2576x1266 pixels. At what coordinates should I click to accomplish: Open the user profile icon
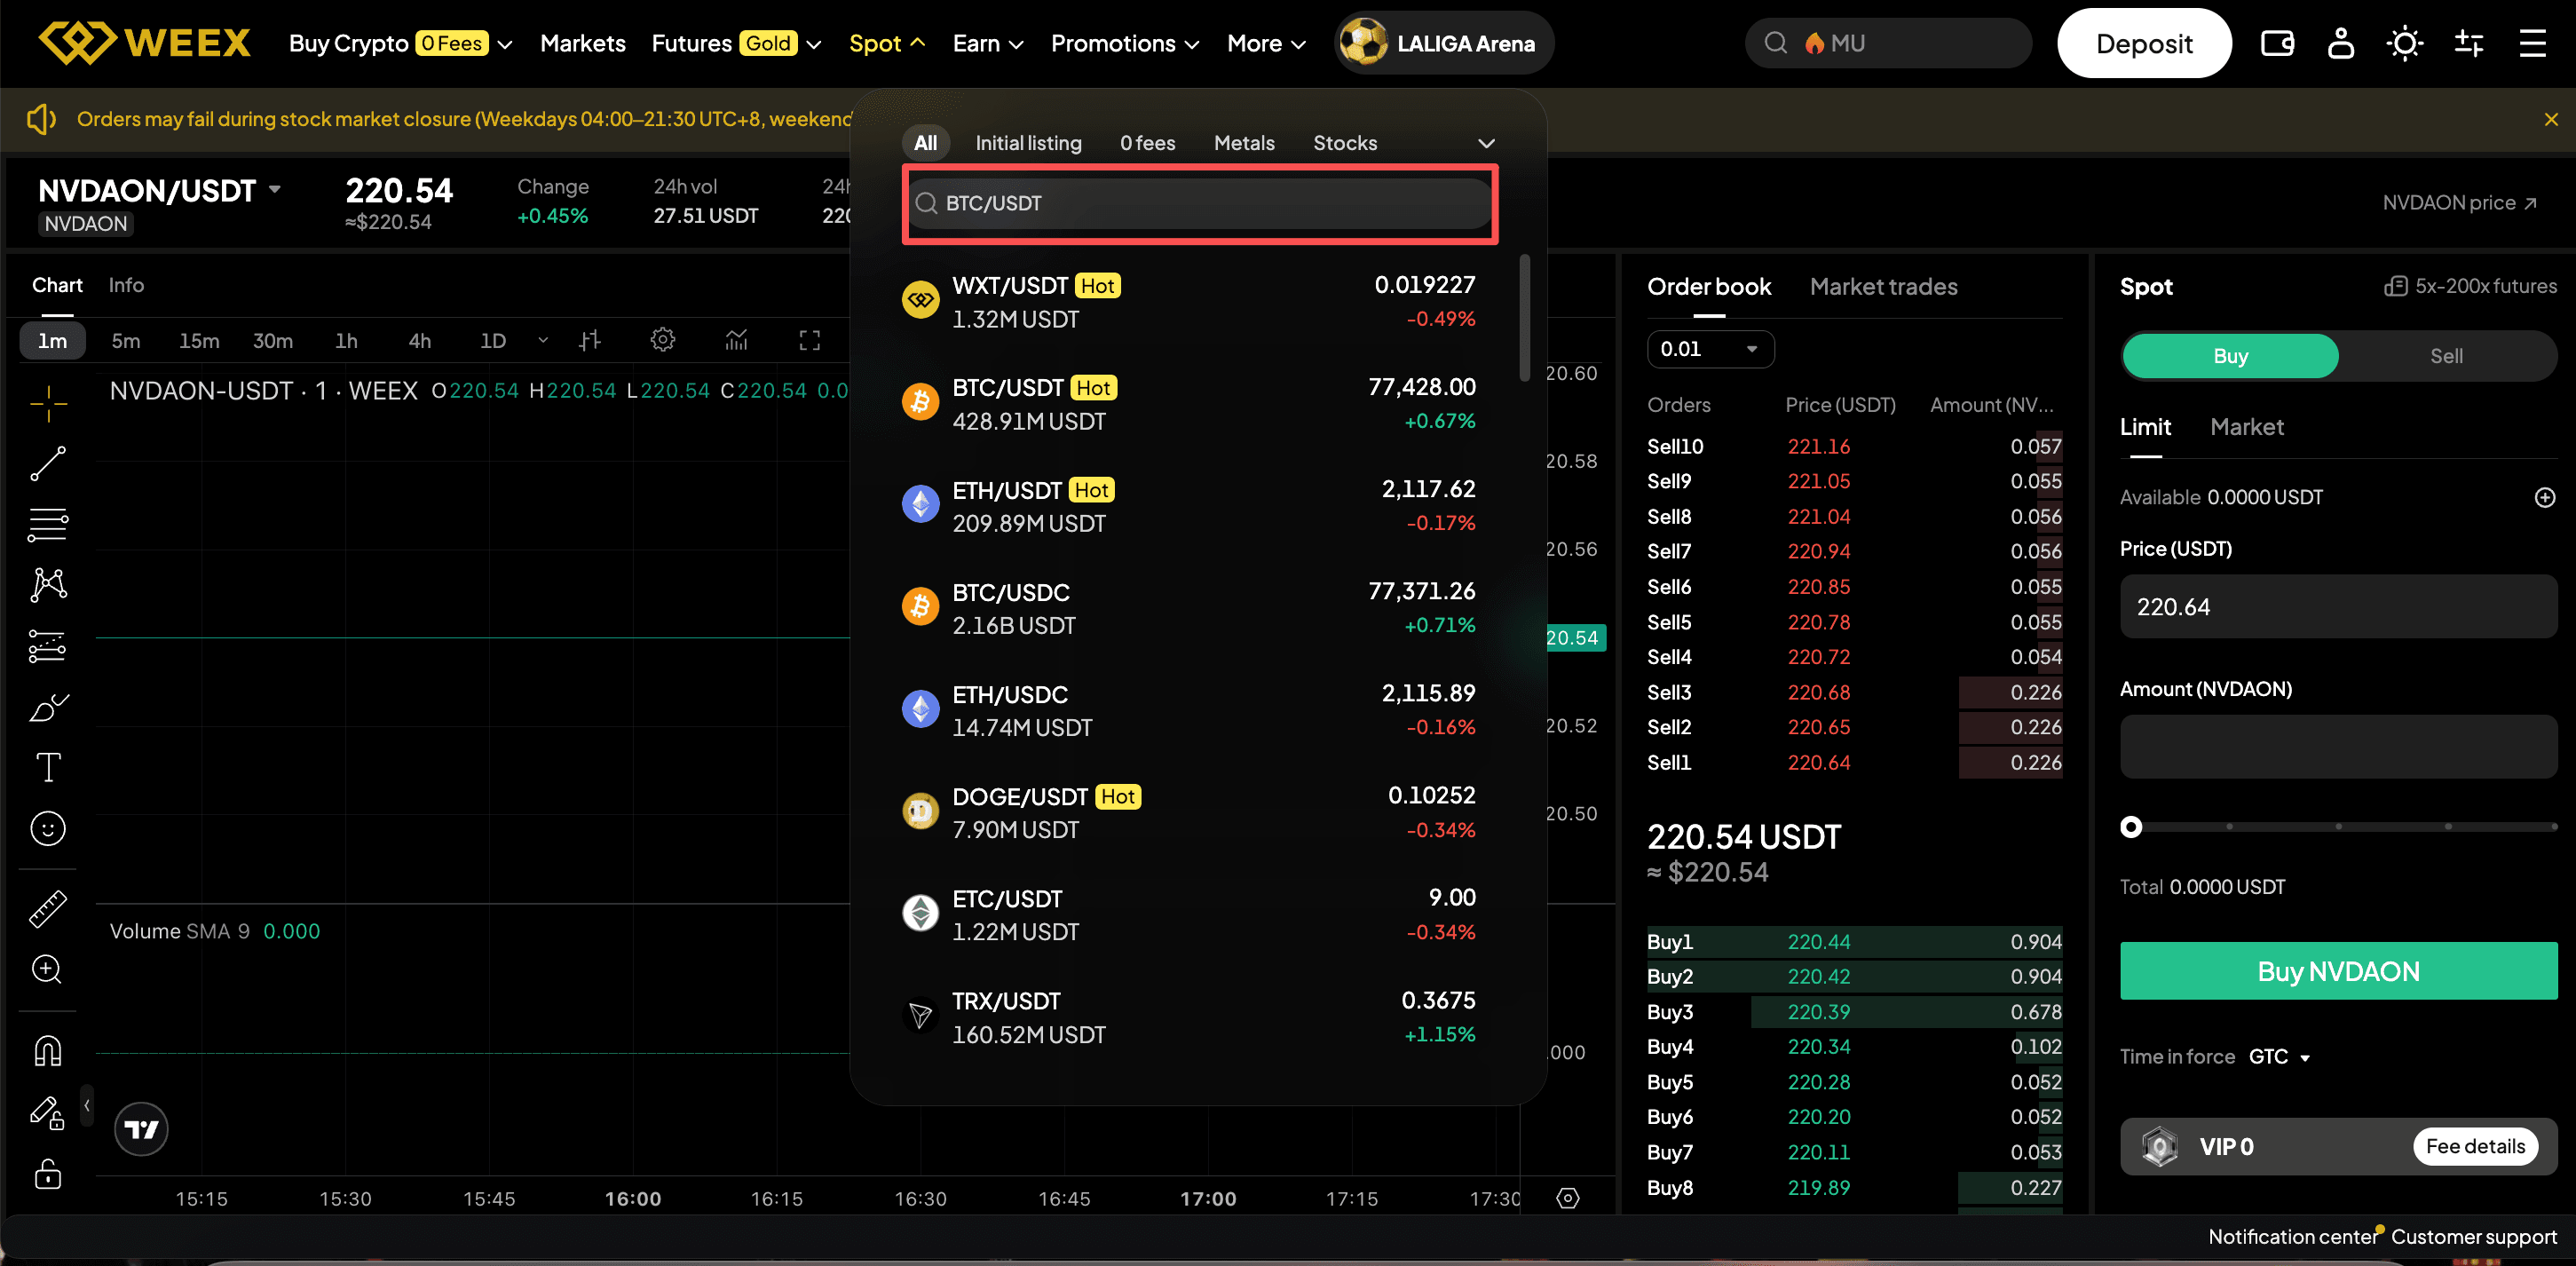(x=2340, y=43)
